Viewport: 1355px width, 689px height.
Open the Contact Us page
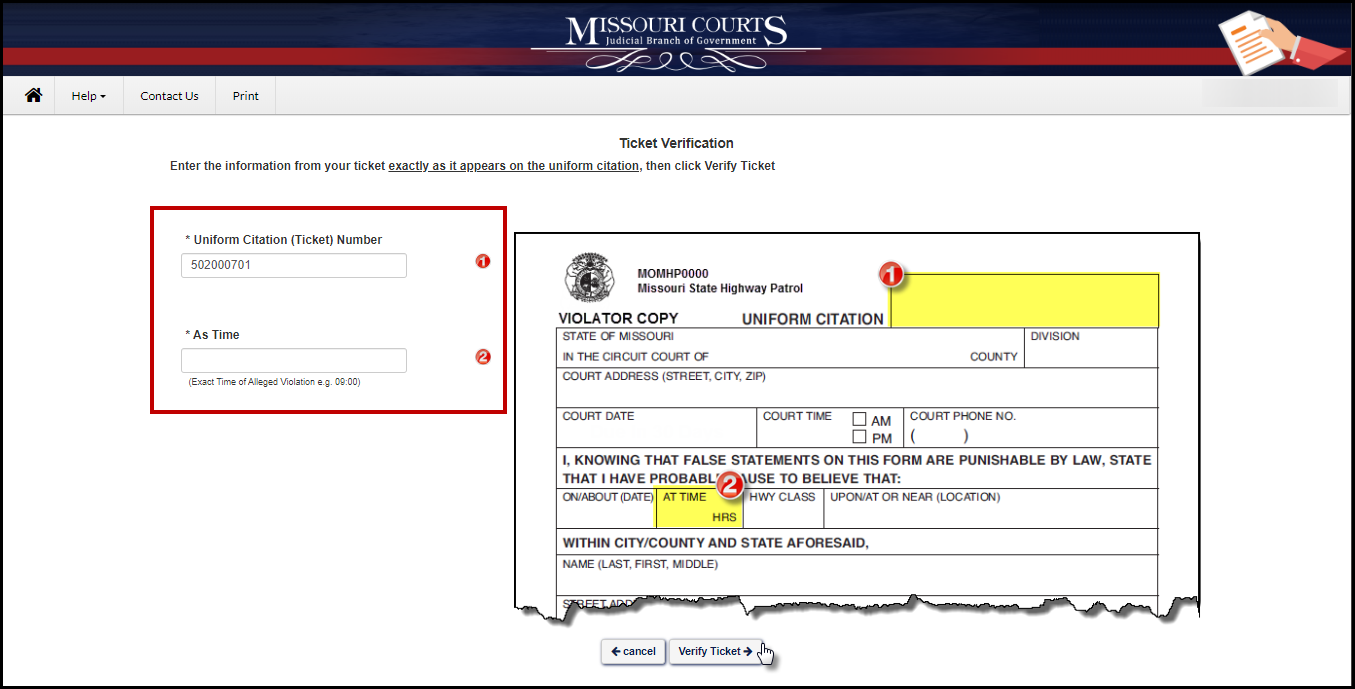coord(169,96)
